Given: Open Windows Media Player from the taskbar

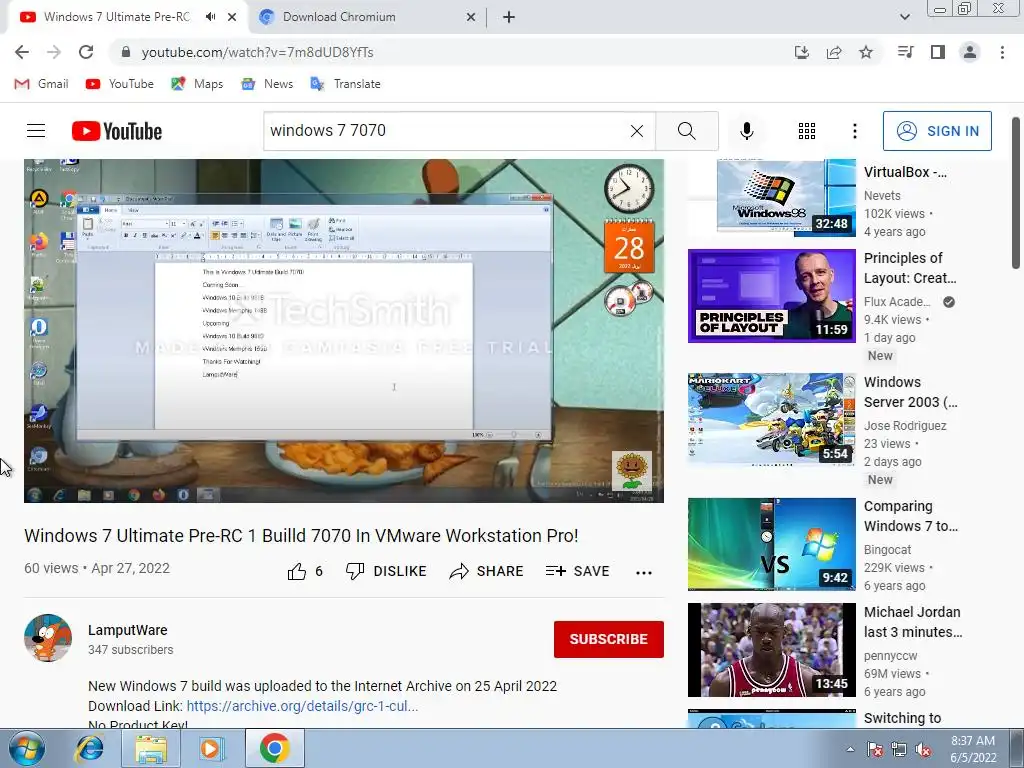Looking at the screenshot, I should click(x=211, y=748).
